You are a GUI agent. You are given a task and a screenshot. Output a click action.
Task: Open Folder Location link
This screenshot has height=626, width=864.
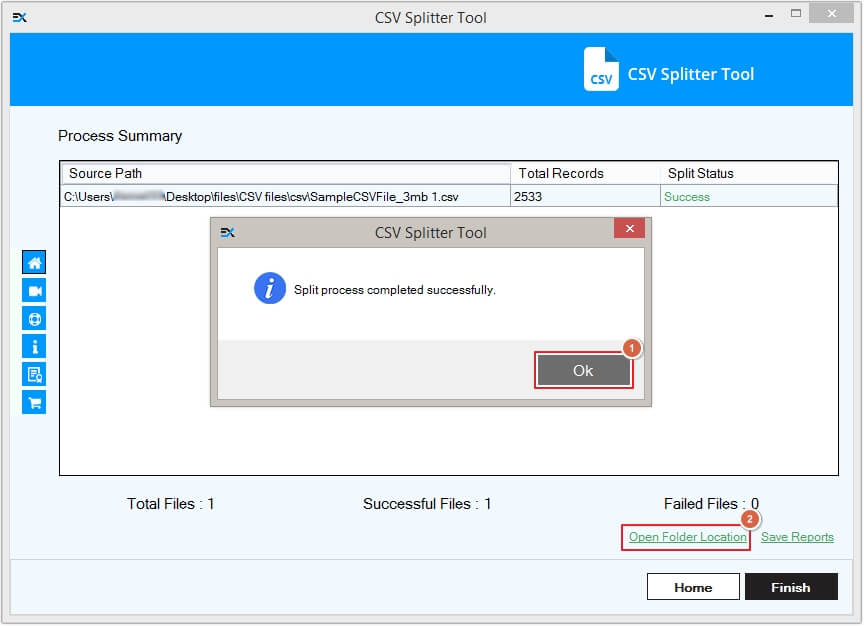(687, 537)
